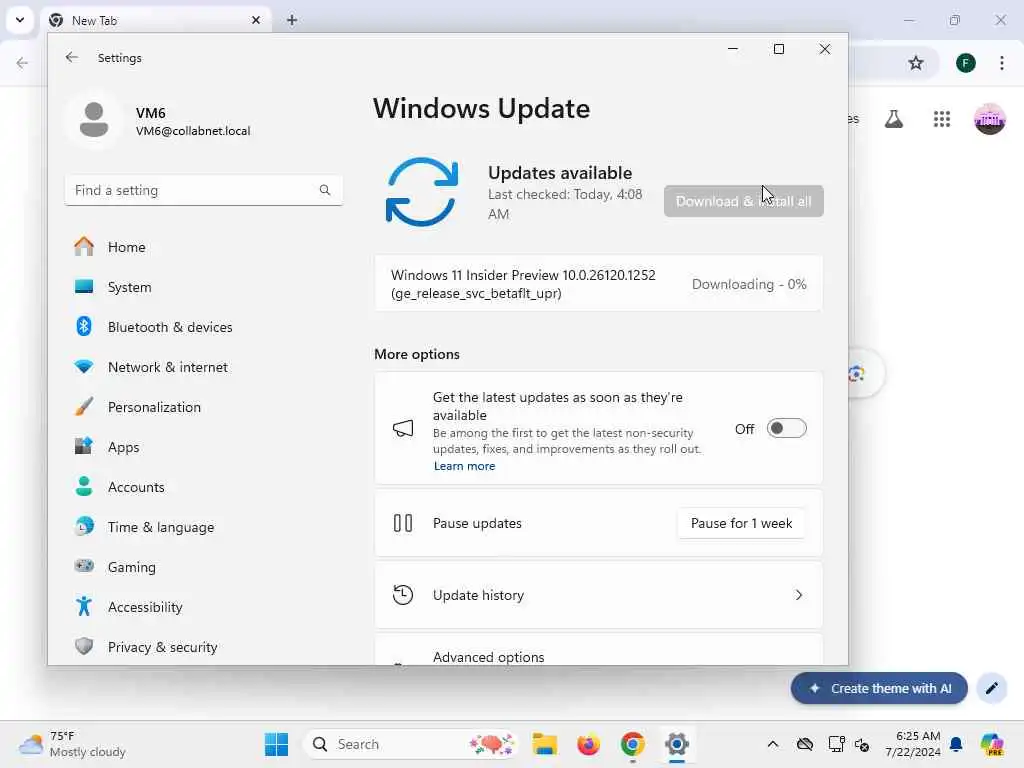Open taskbar clock showing 6:25 AM
1024x768 pixels.
913,744
